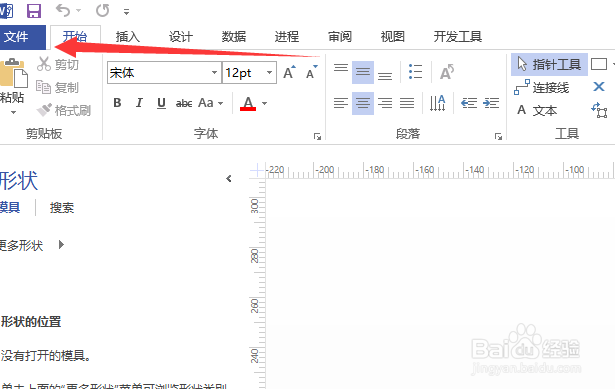The width and height of the screenshot is (615, 389).
Task: Toggle Underline formatting
Action: (161, 103)
